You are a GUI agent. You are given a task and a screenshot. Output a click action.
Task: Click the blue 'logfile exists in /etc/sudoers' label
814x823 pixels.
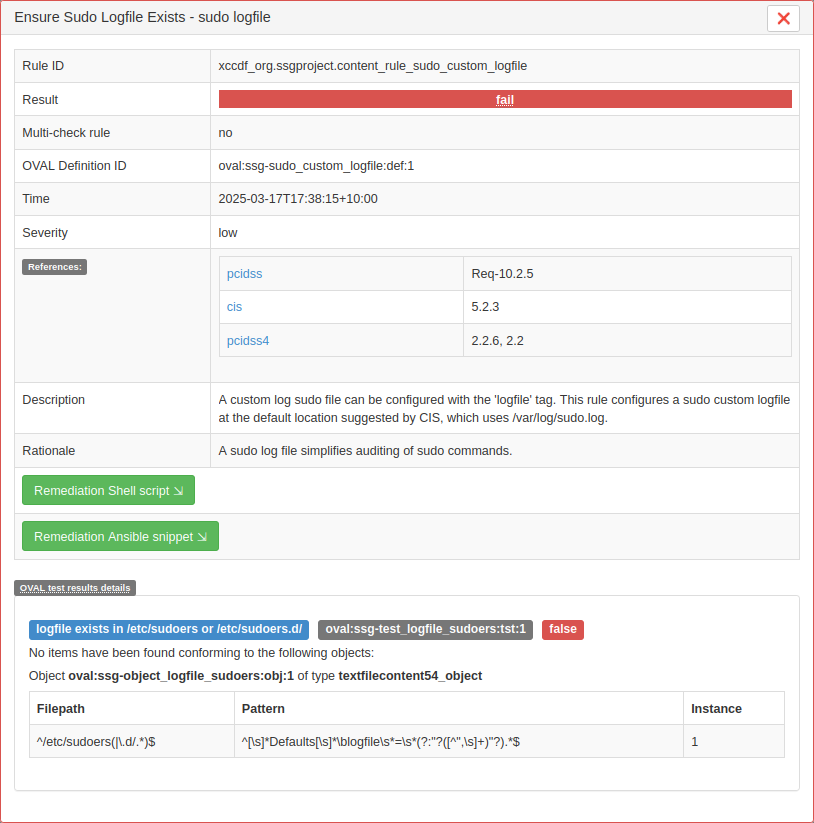tap(169, 629)
